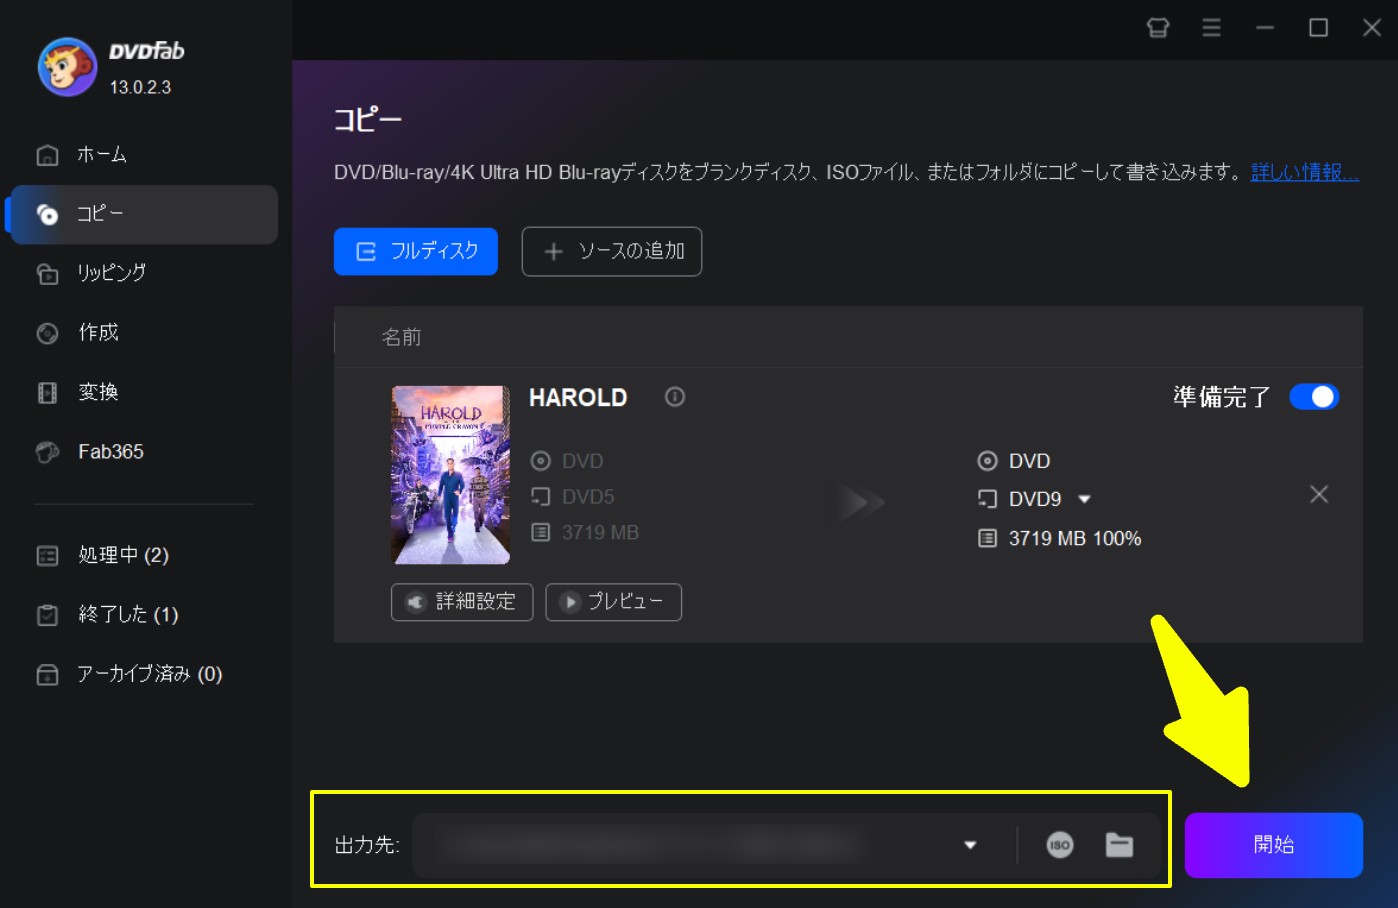Viewport: 1398px width, 908px height.
Task: Show the finished tasks (終了した) list
Action: 107,614
